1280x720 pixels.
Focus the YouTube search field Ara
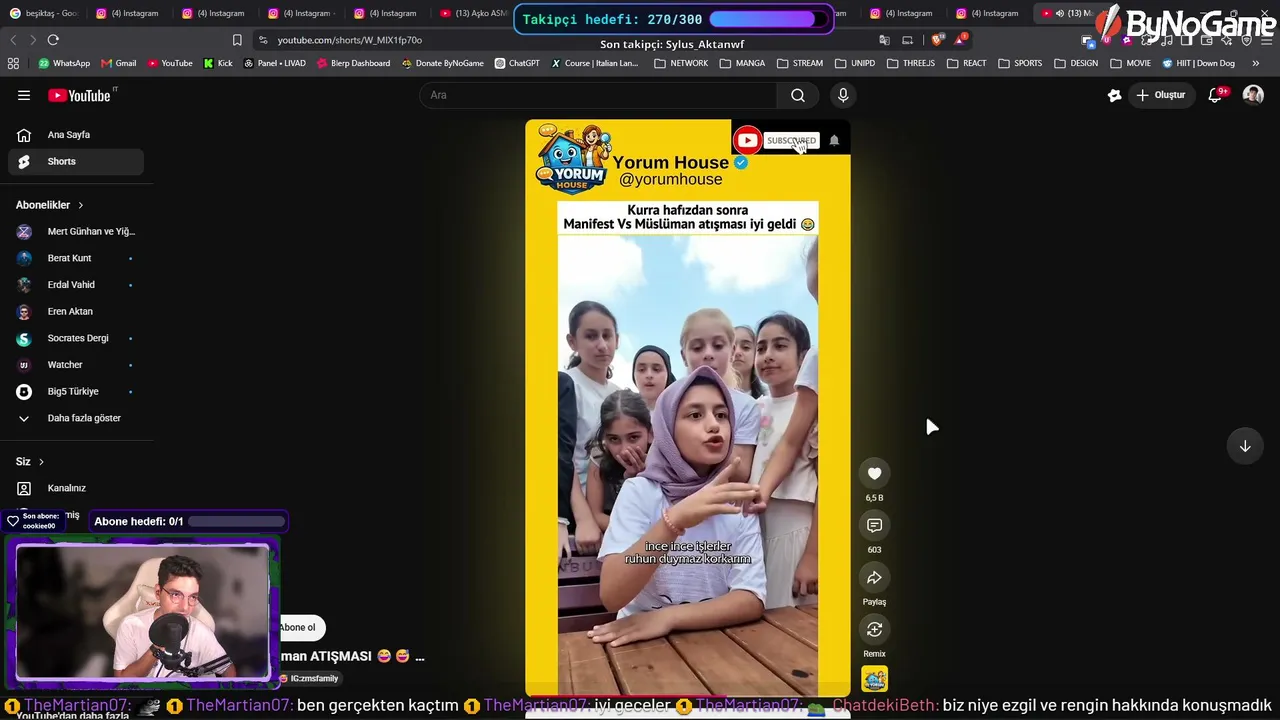(x=598, y=95)
